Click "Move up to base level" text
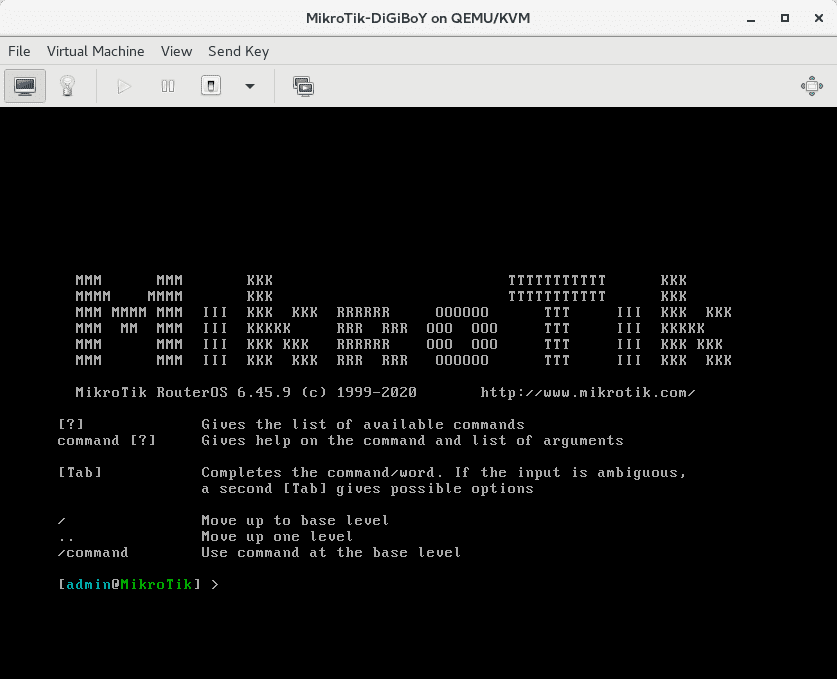This screenshot has width=837, height=679. pyautogui.click(x=295, y=520)
